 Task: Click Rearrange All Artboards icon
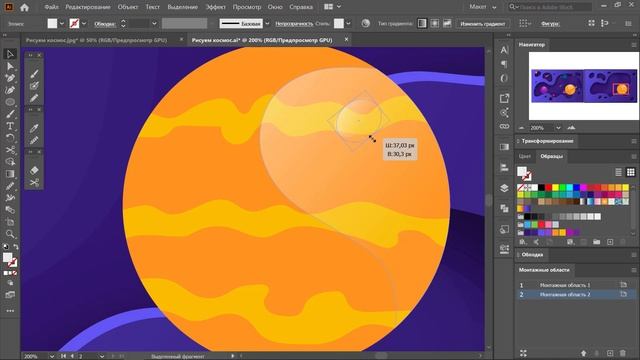tap(523, 353)
